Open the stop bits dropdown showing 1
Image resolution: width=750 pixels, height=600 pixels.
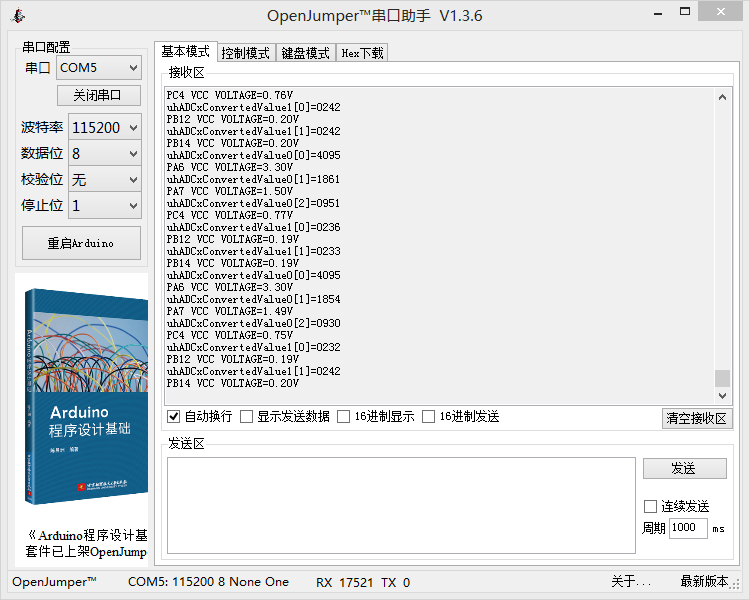click(105, 205)
